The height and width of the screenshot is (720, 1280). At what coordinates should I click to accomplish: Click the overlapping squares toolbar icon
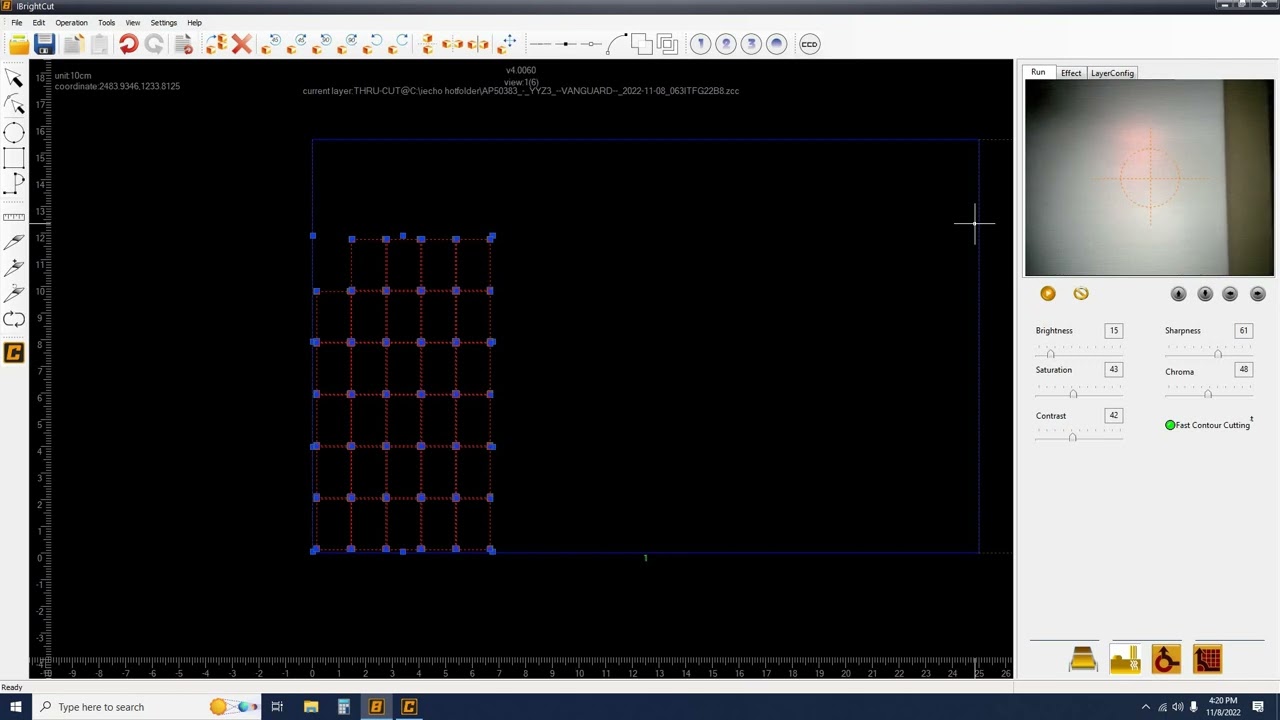641,43
